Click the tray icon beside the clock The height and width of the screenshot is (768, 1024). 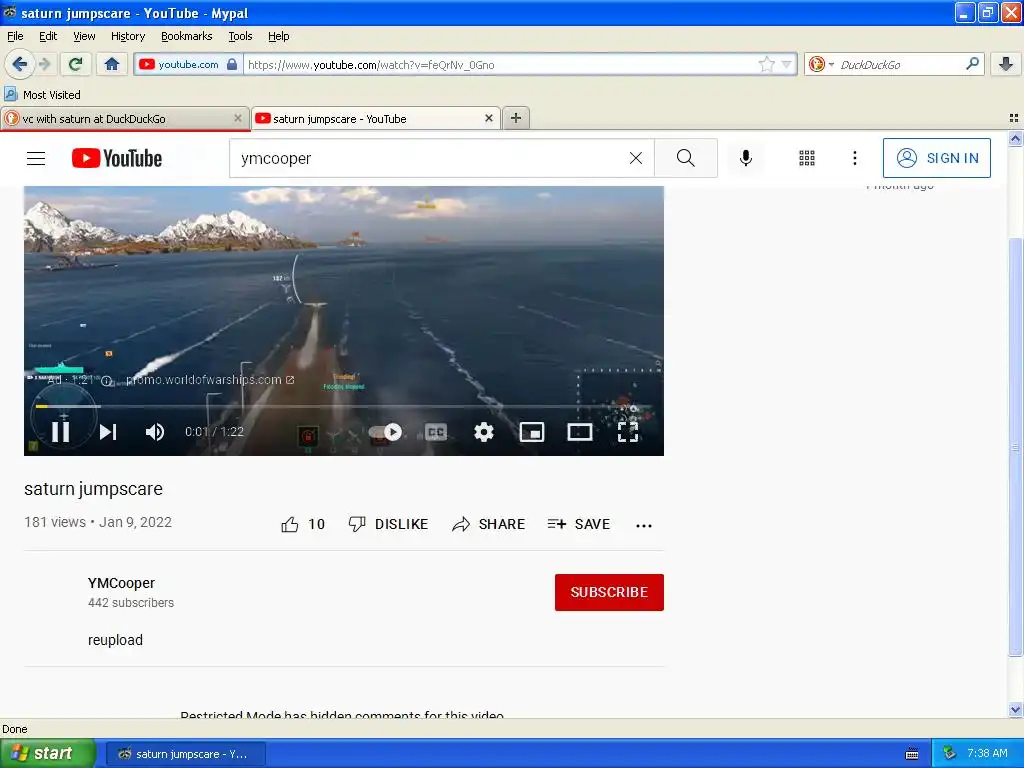click(950, 754)
